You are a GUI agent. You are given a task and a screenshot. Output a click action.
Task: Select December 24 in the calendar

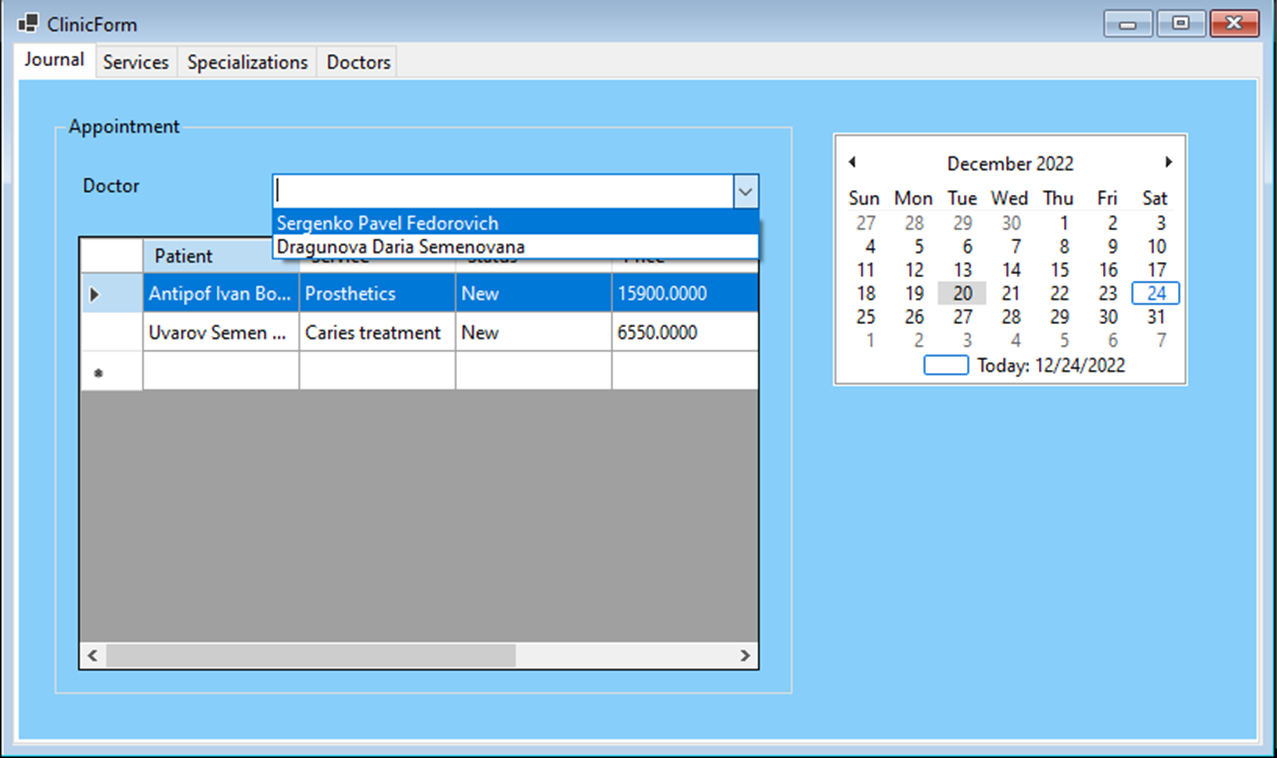(x=1156, y=293)
